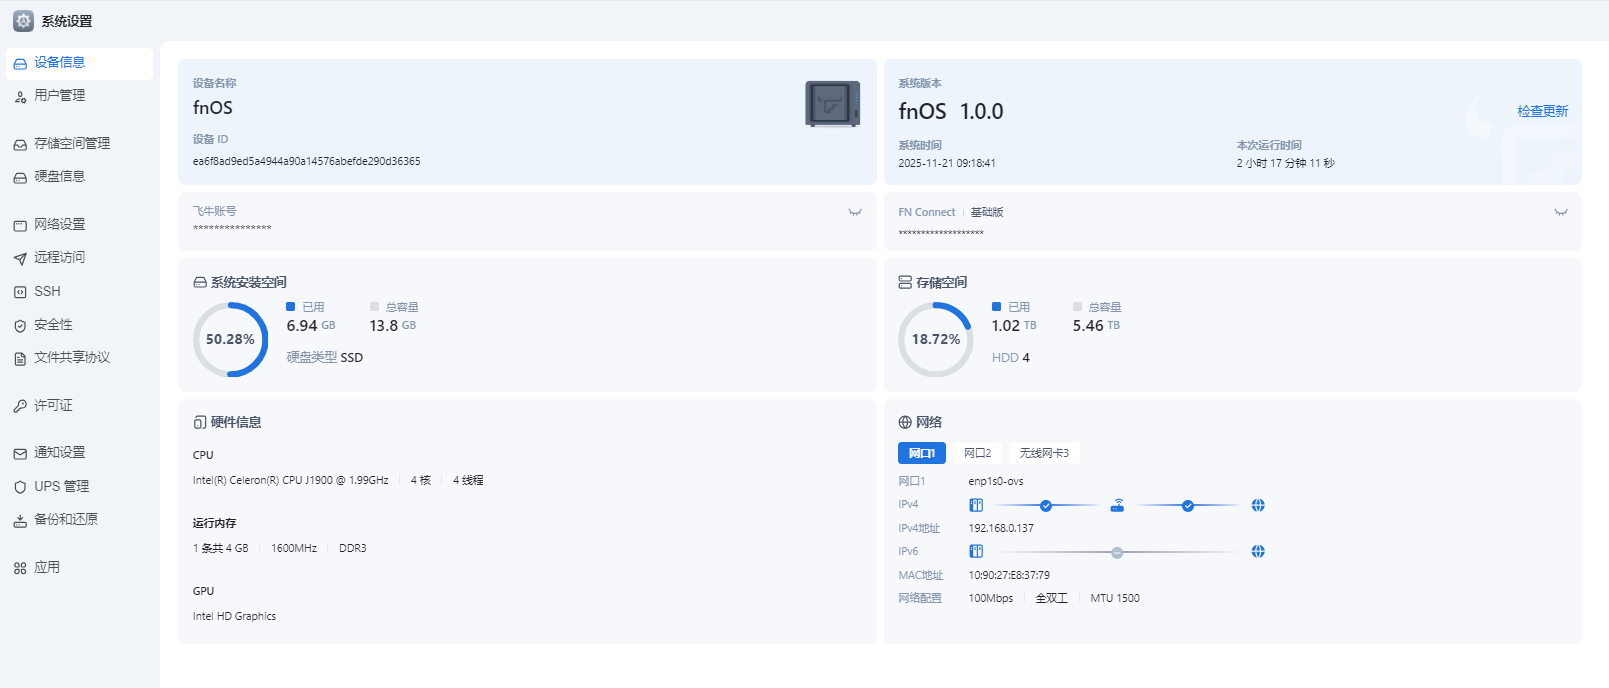The height and width of the screenshot is (688, 1609).
Task: Click the 许可证 key icon
Action: point(20,406)
